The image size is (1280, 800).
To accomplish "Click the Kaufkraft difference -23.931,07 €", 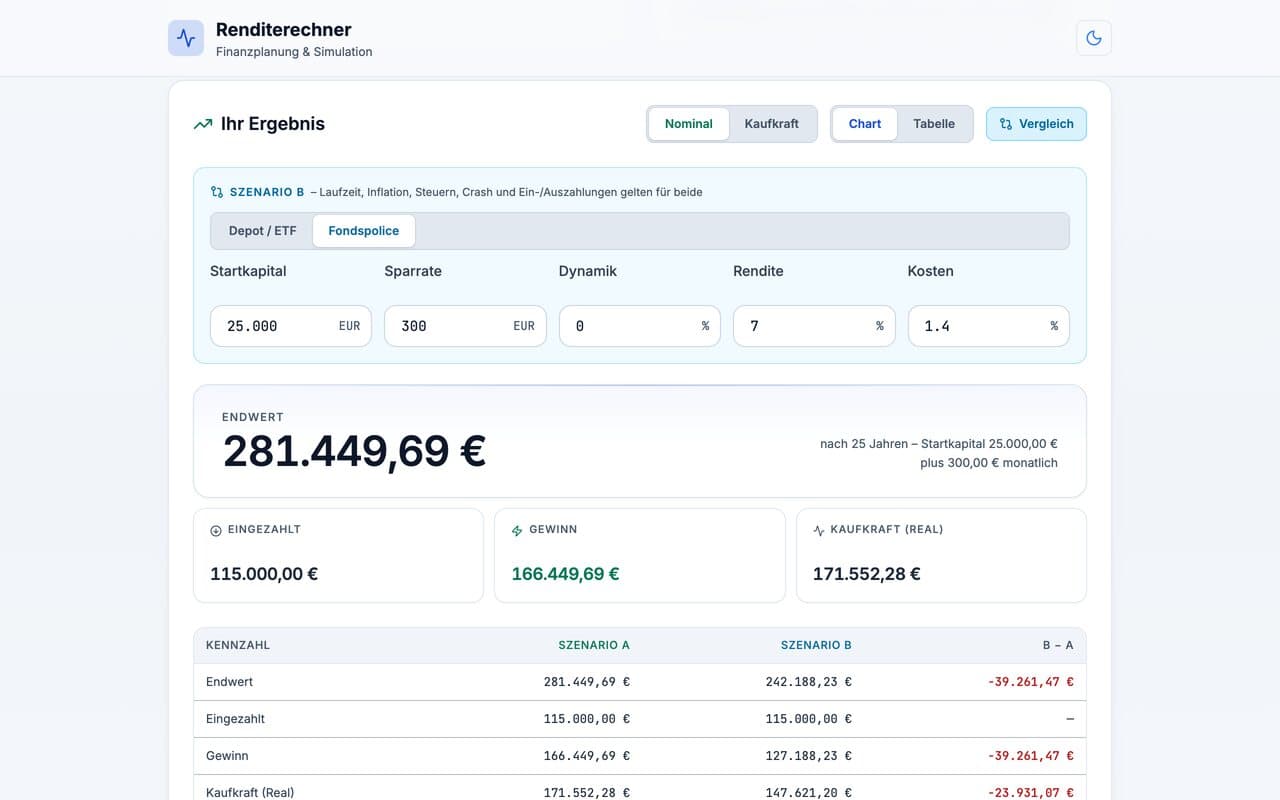I will [x=1031, y=793].
